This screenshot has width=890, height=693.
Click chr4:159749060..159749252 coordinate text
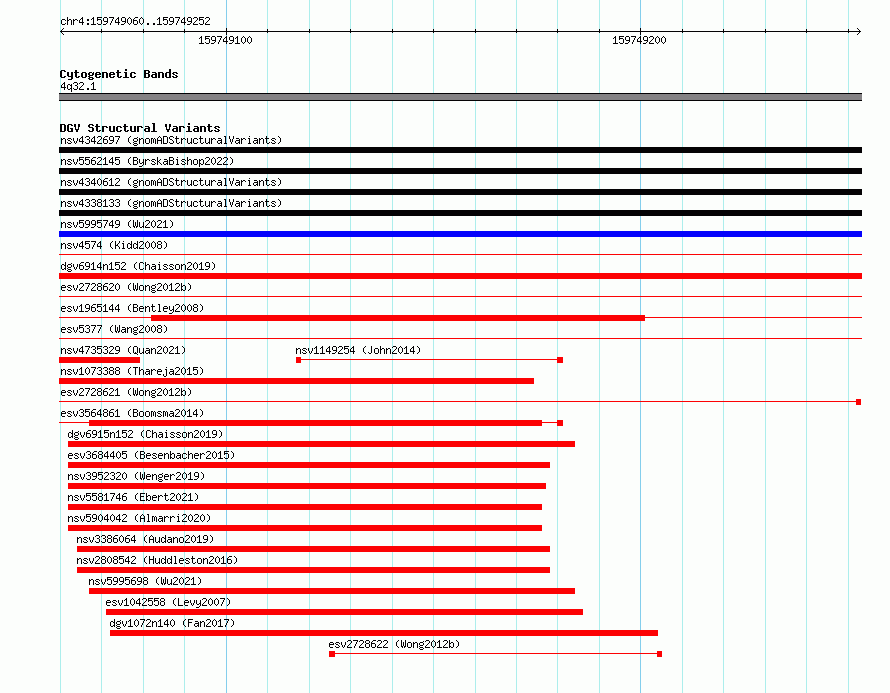(x=135, y=21)
